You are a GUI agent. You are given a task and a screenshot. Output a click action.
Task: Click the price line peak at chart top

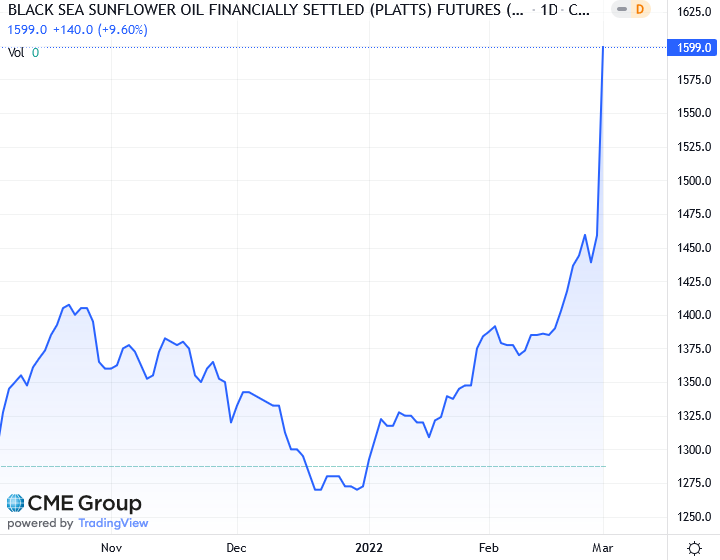(603, 48)
